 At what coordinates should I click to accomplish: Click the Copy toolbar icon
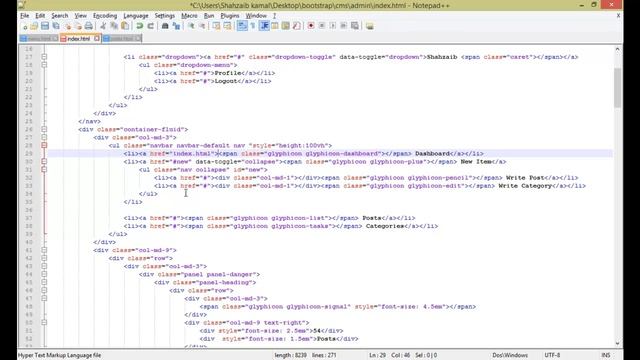click(x=114, y=26)
